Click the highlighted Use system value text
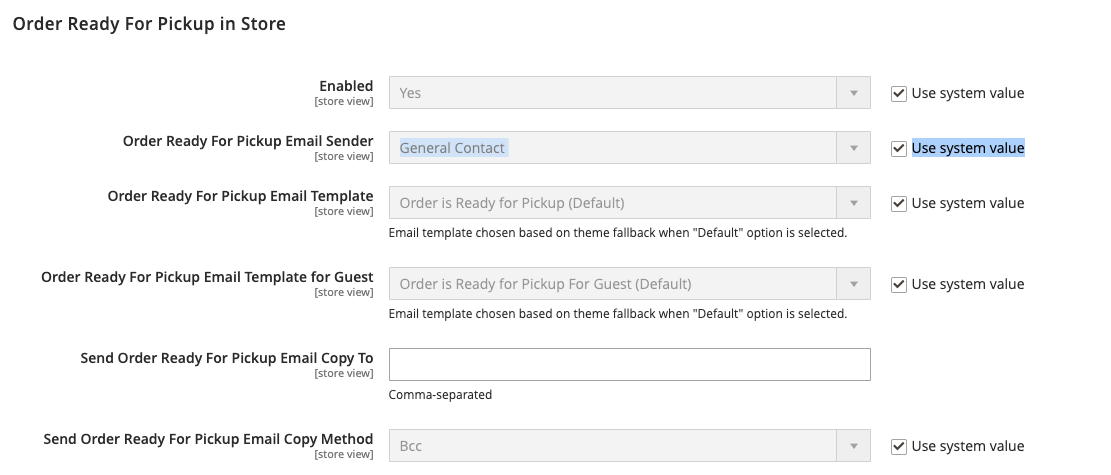 click(x=967, y=148)
